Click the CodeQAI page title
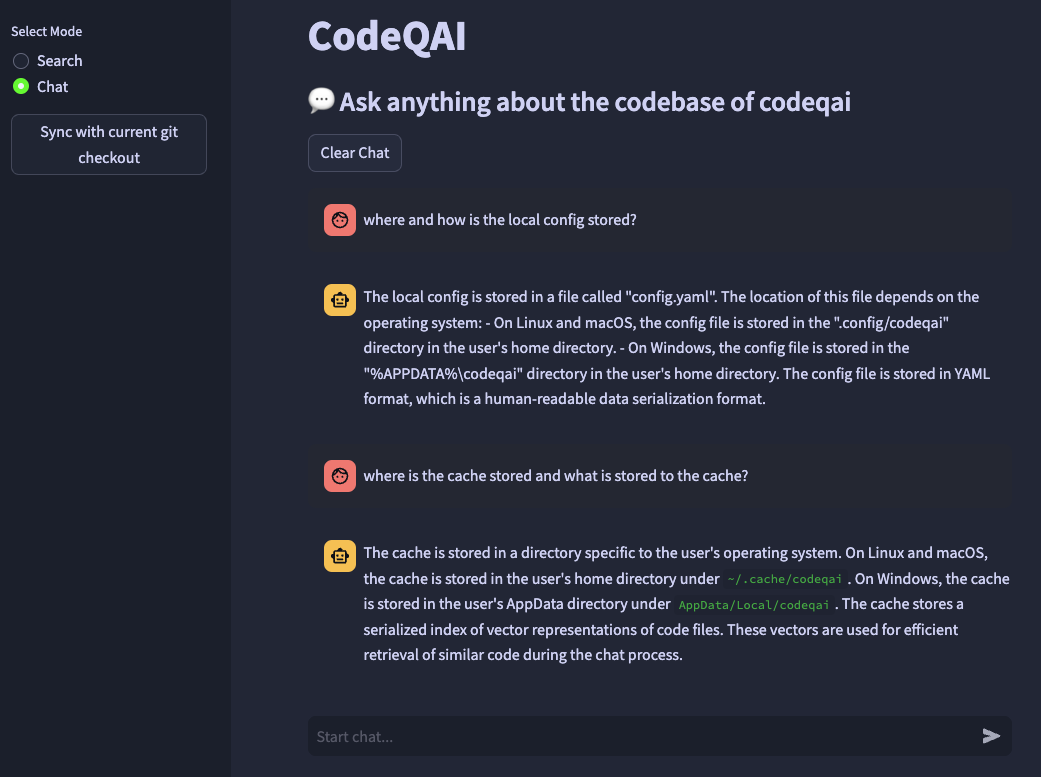1041x777 pixels. (387, 37)
